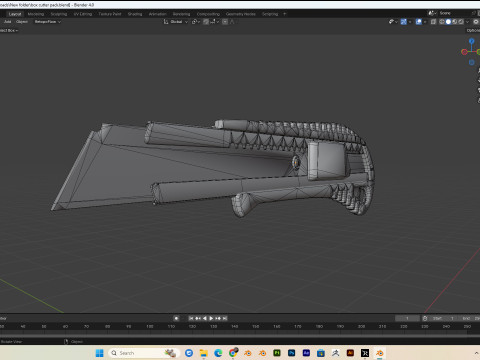Open the snap options dropdown
This screenshot has height=360, width=480.
pyautogui.click(x=214, y=22)
